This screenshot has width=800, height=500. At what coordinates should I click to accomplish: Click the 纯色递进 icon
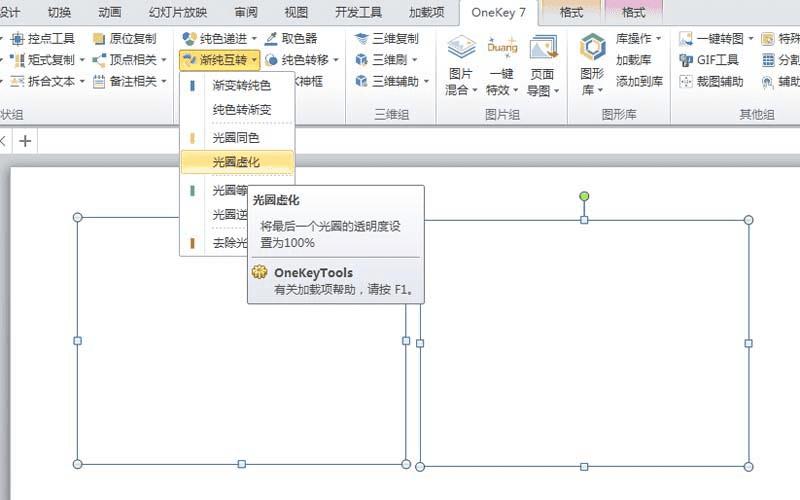tap(189, 39)
